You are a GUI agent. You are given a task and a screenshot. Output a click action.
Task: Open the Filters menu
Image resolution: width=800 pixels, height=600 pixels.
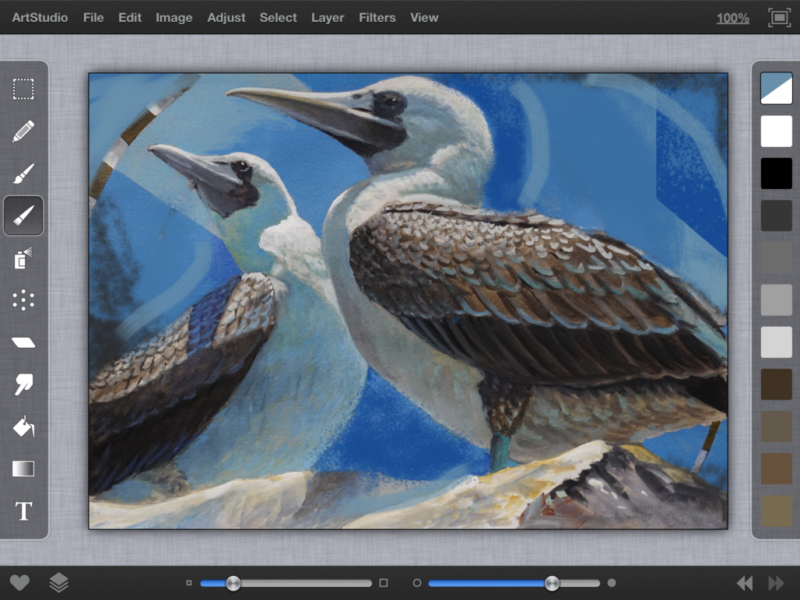point(377,18)
